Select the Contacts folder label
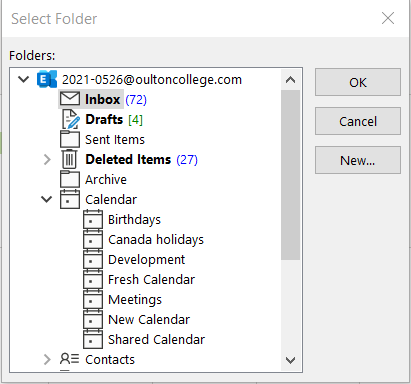411x384 pixels. (110, 359)
